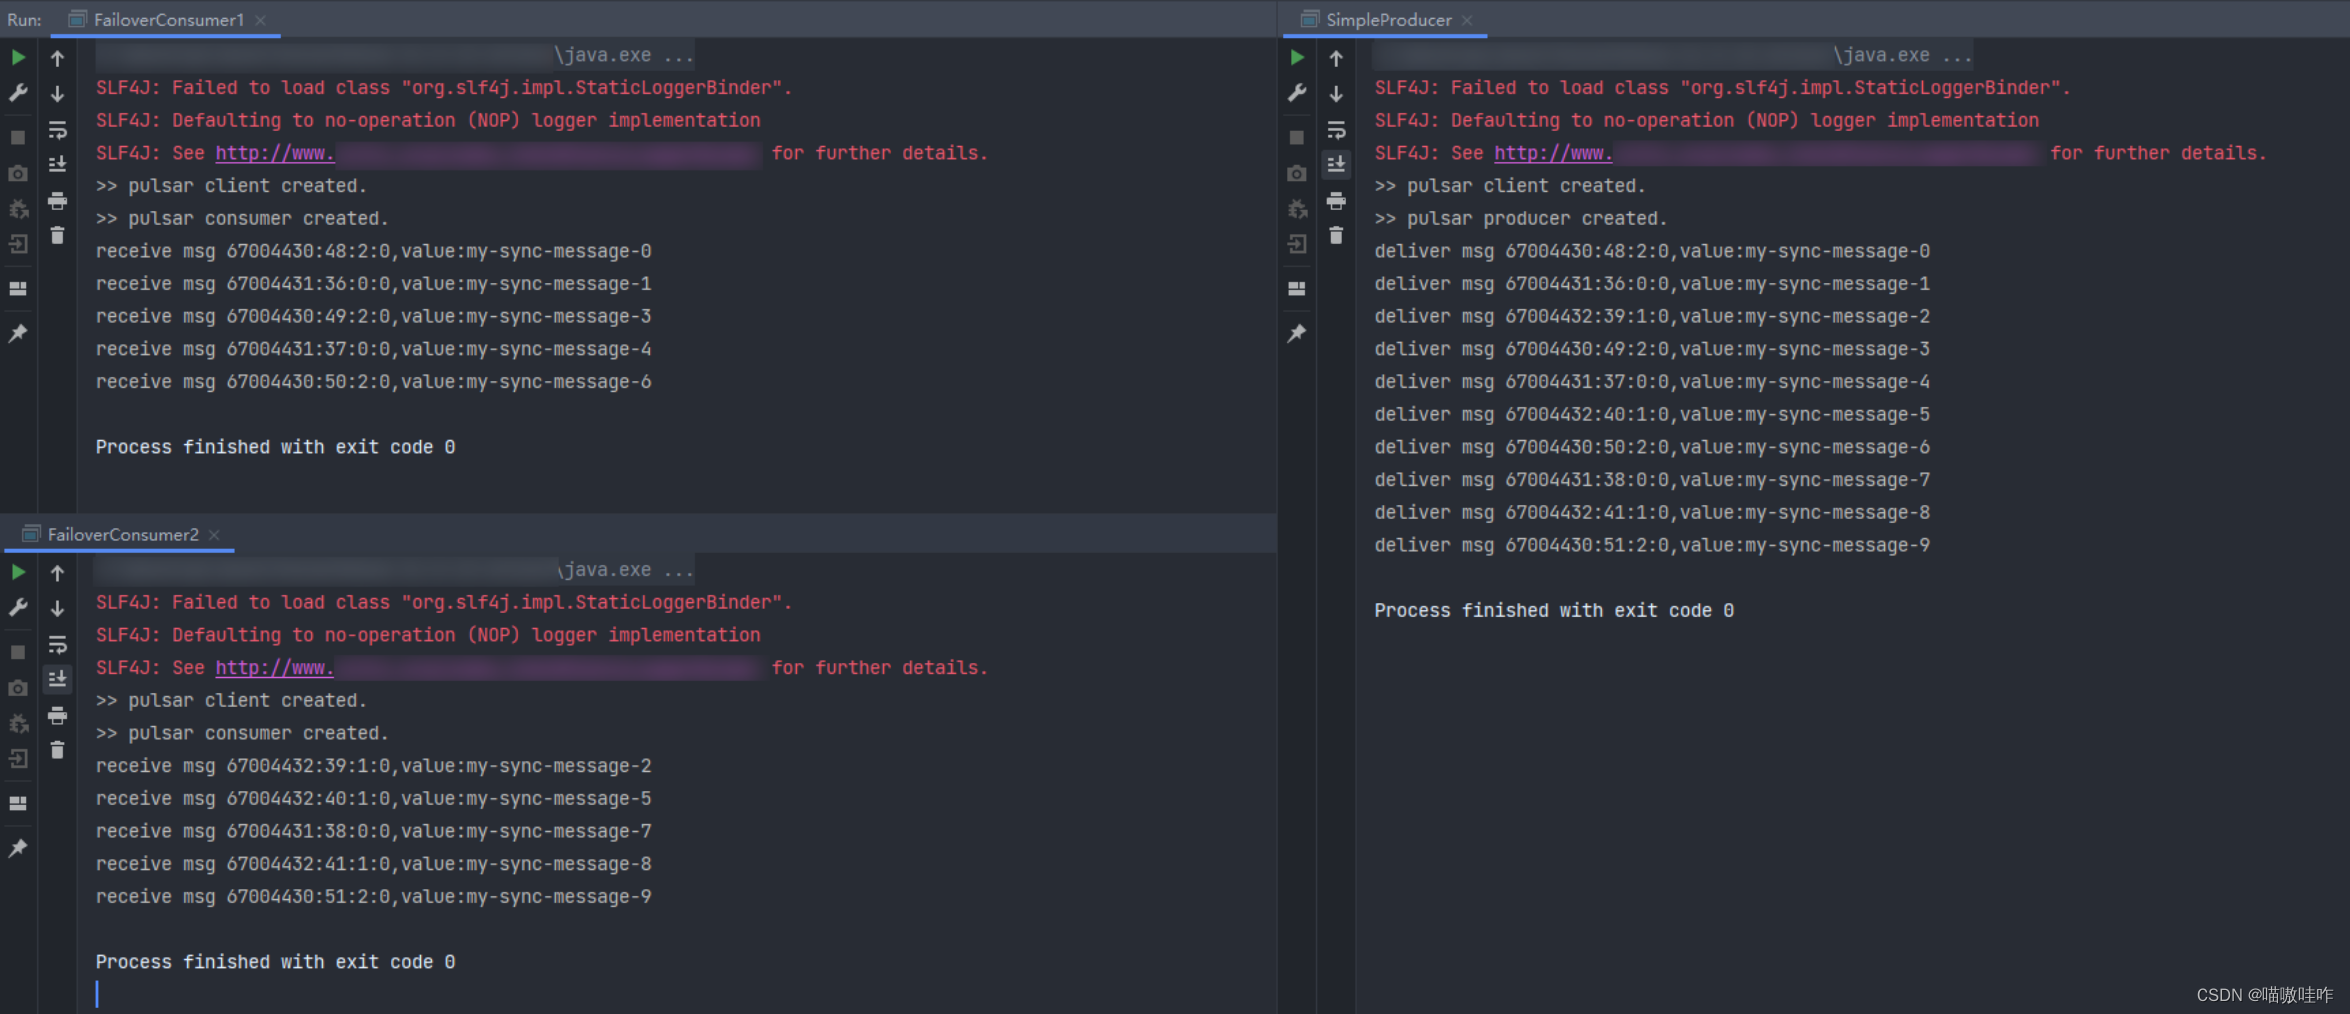Close the FailoverConsumer1 tab
The width and height of the screenshot is (2350, 1014).
(260, 20)
